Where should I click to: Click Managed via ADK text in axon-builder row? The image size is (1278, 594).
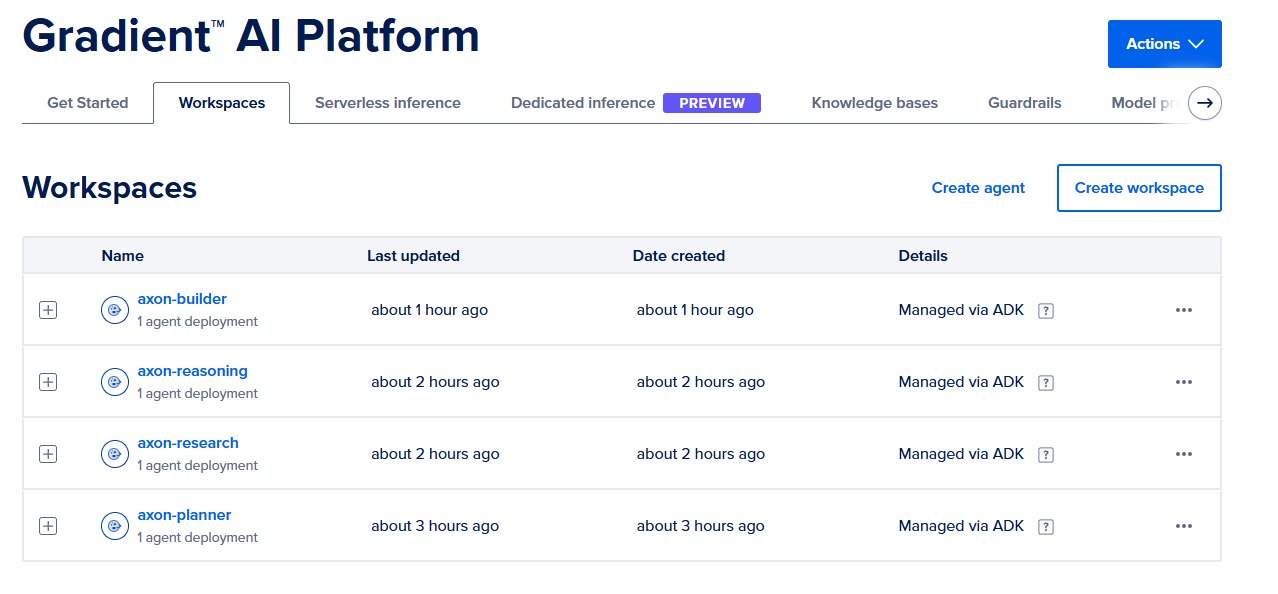click(x=961, y=310)
